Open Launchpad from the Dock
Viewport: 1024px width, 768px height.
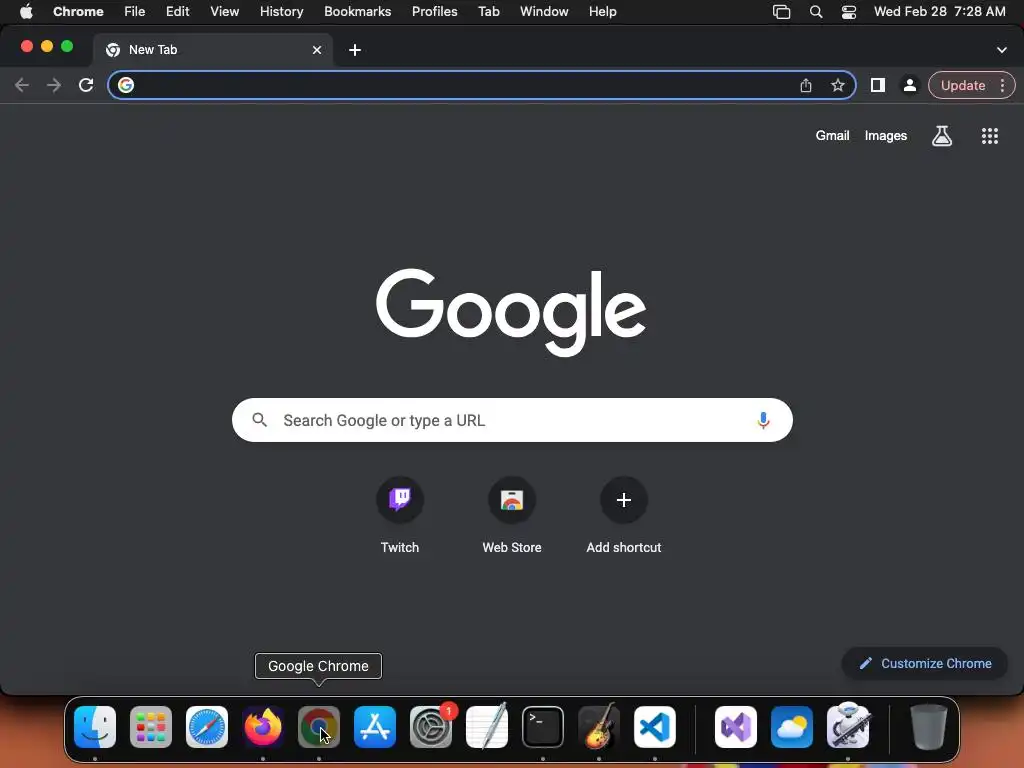(x=151, y=727)
